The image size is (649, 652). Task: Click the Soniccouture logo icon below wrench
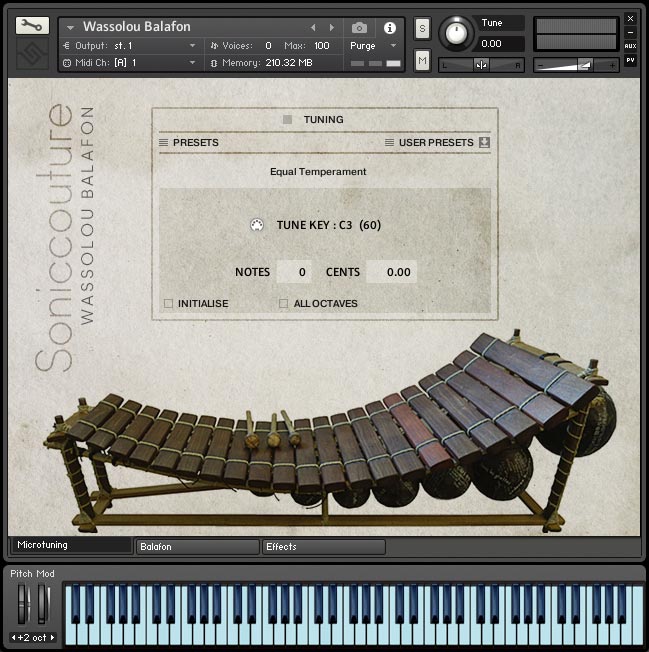[x=32, y=53]
